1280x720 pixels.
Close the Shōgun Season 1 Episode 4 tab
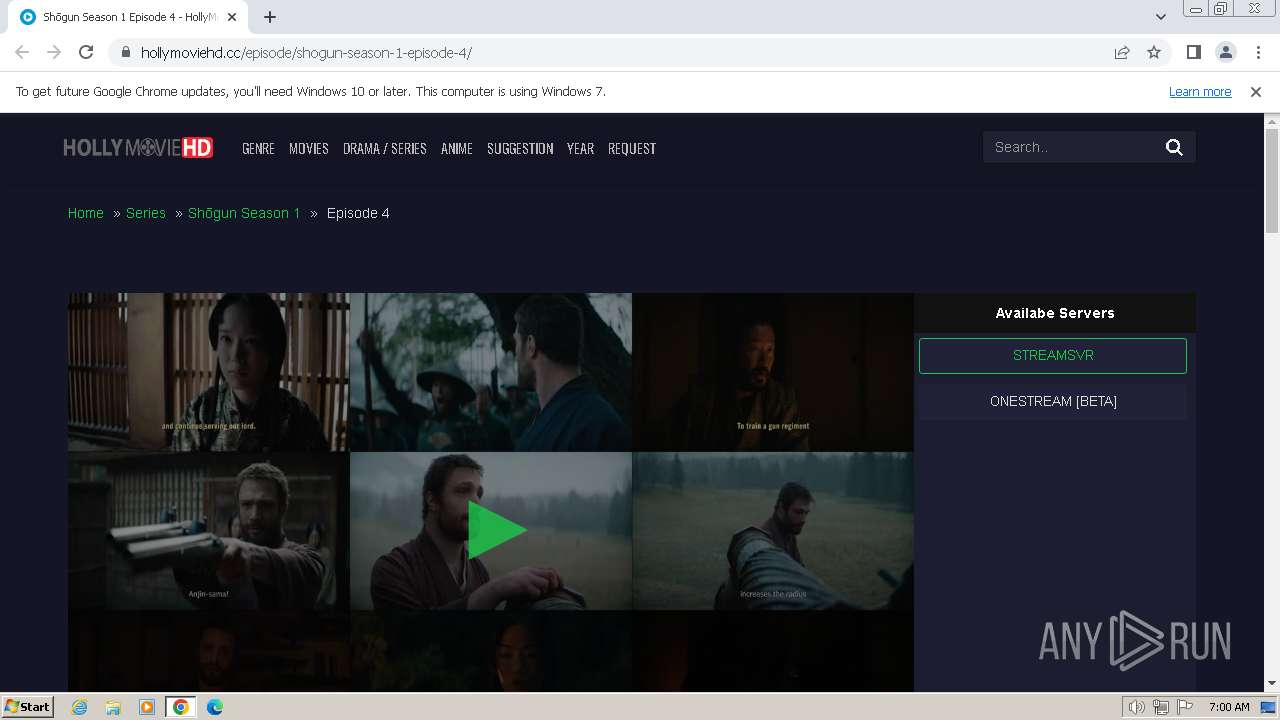(233, 17)
